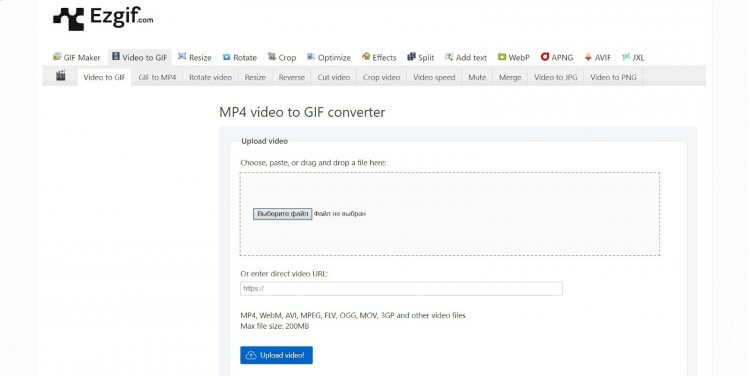This screenshot has height=376, width=750.
Task: Click the dashed drag-and-drop file area
Action: click(450, 214)
